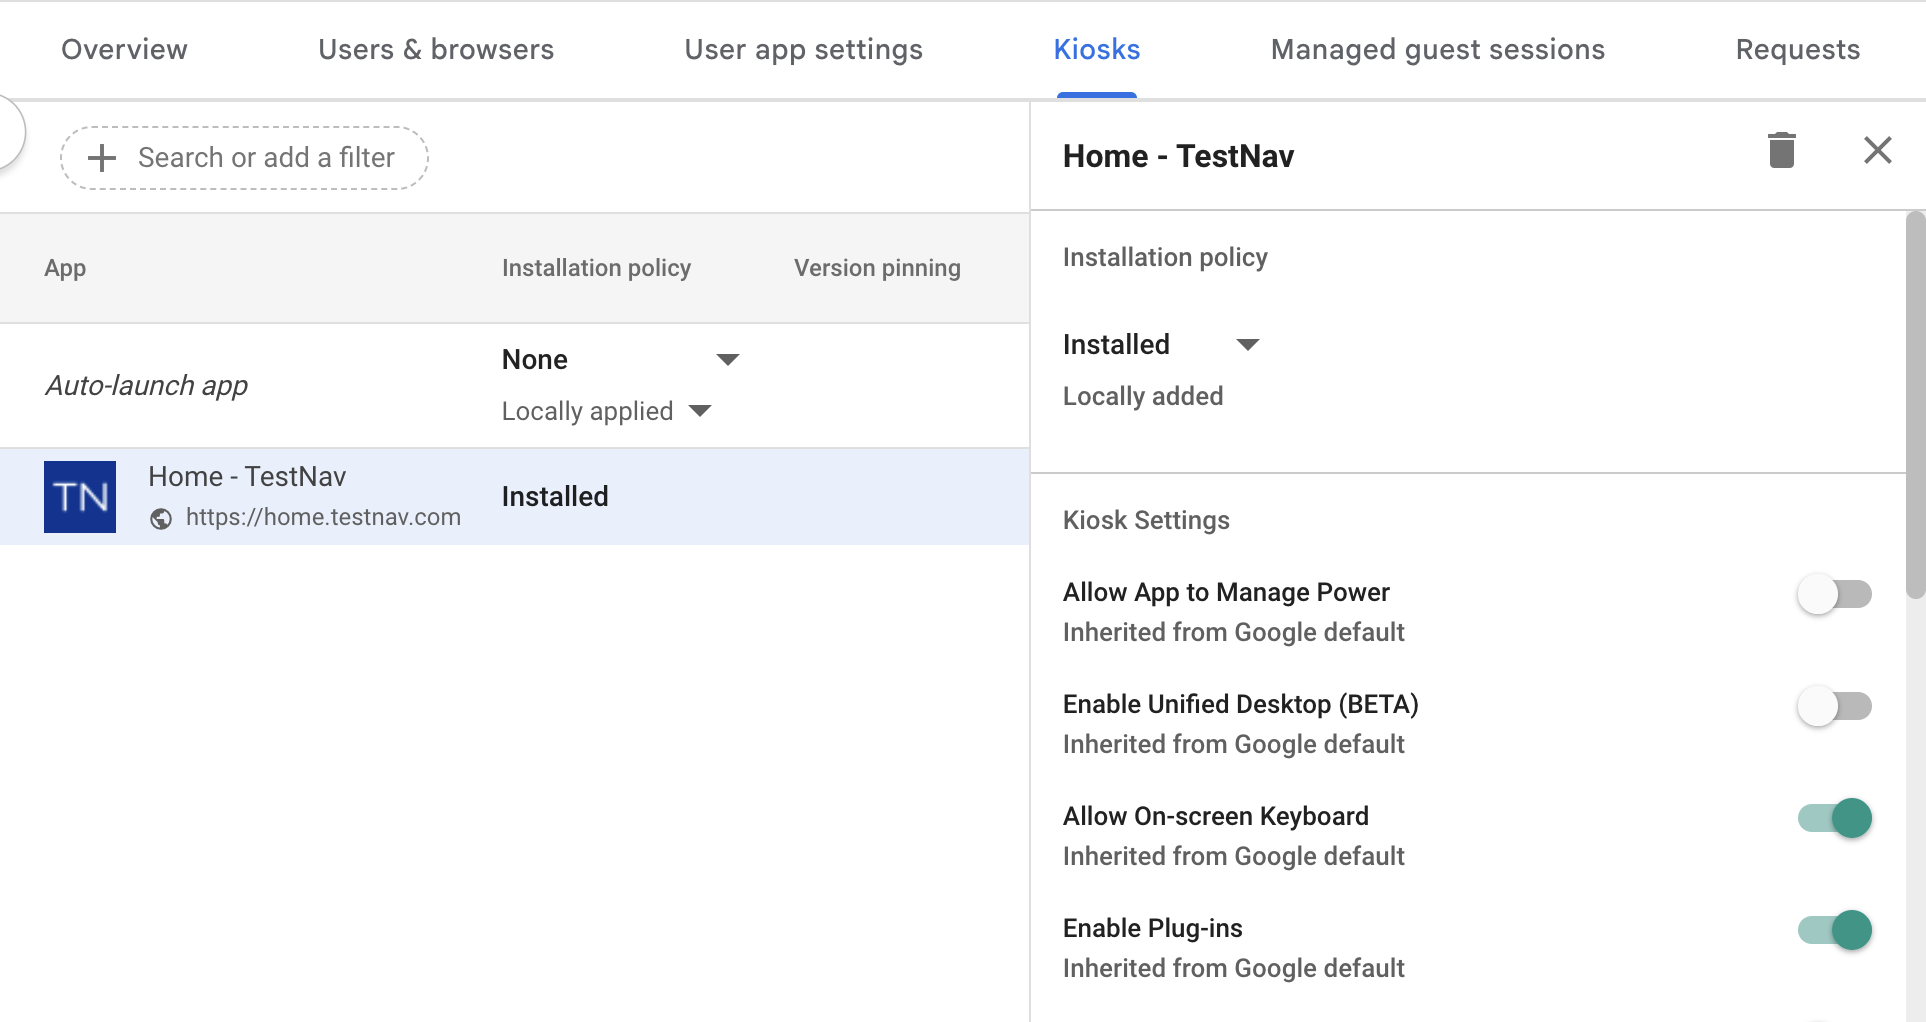This screenshot has width=1926, height=1022.
Task: Open the Users & browsers tab
Action: click(436, 49)
